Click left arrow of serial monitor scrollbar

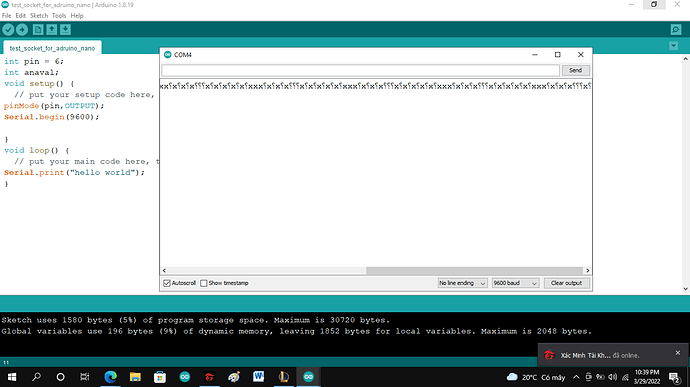click(x=164, y=270)
